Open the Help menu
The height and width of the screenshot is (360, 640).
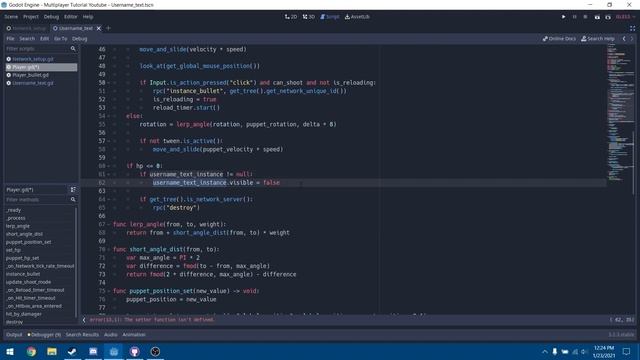point(88,17)
